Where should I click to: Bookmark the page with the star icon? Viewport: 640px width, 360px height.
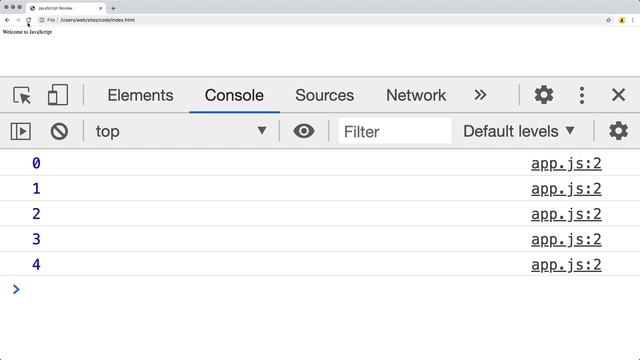(x=609, y=20)
